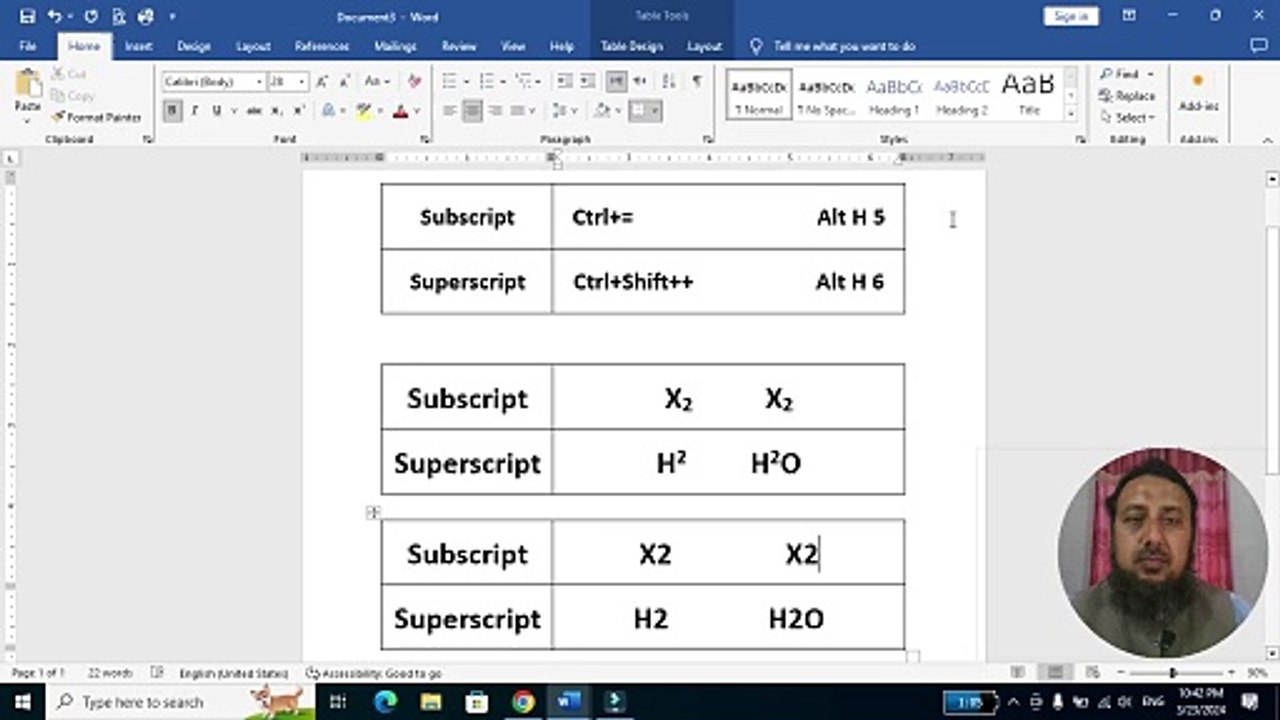Open comments icon below window controls
Screen dimensions: 1280x720
click(1258, 46)
